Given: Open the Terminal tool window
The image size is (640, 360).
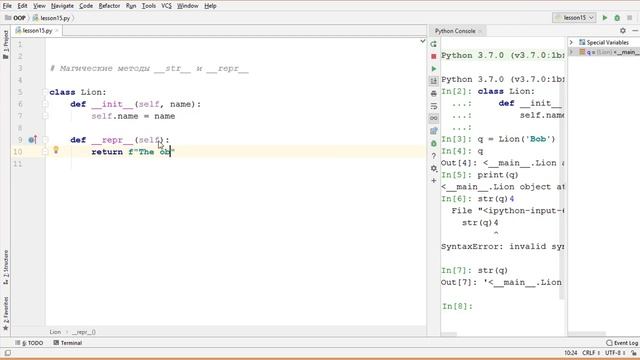Looking at the screenshot, I should tap(68, 343).
